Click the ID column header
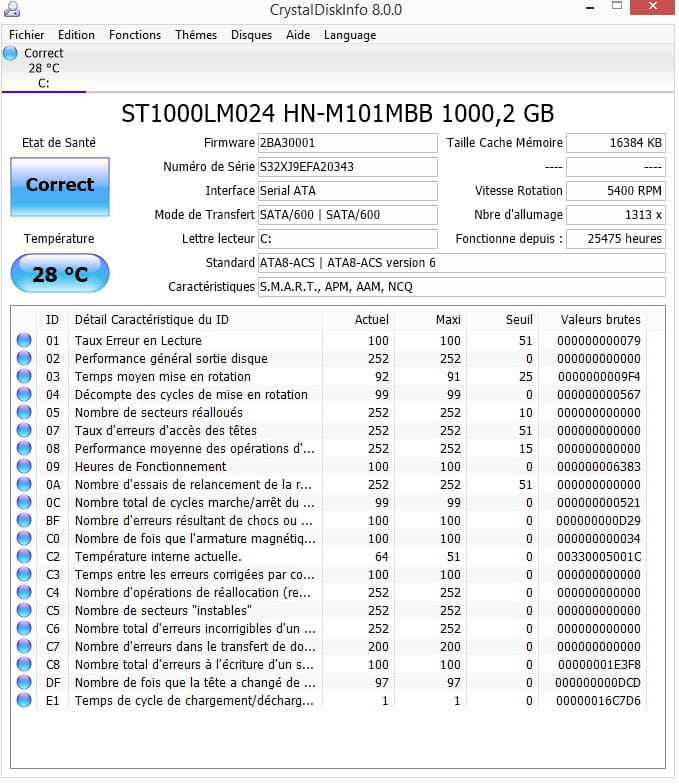The width and height of the screenshot is (679, 784). pos(52,320)
